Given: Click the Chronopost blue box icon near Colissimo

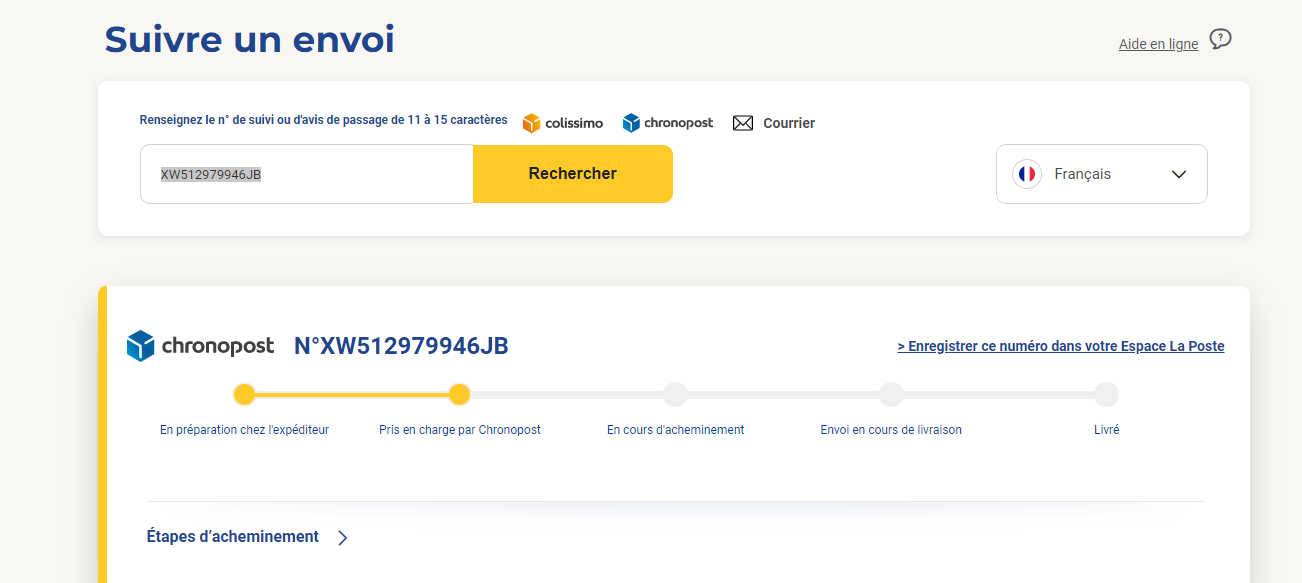Looking at the screenshot, I should coord(631,123).
